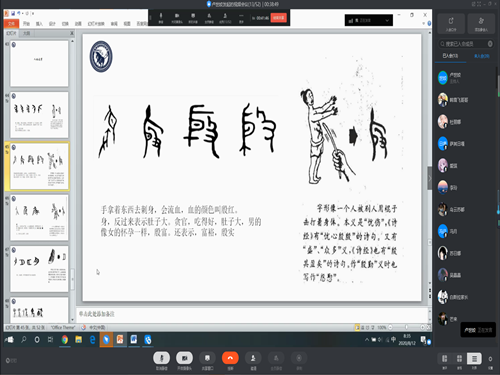
Task: Select the Outline tab in slide pane
Action: click(26, 33)
